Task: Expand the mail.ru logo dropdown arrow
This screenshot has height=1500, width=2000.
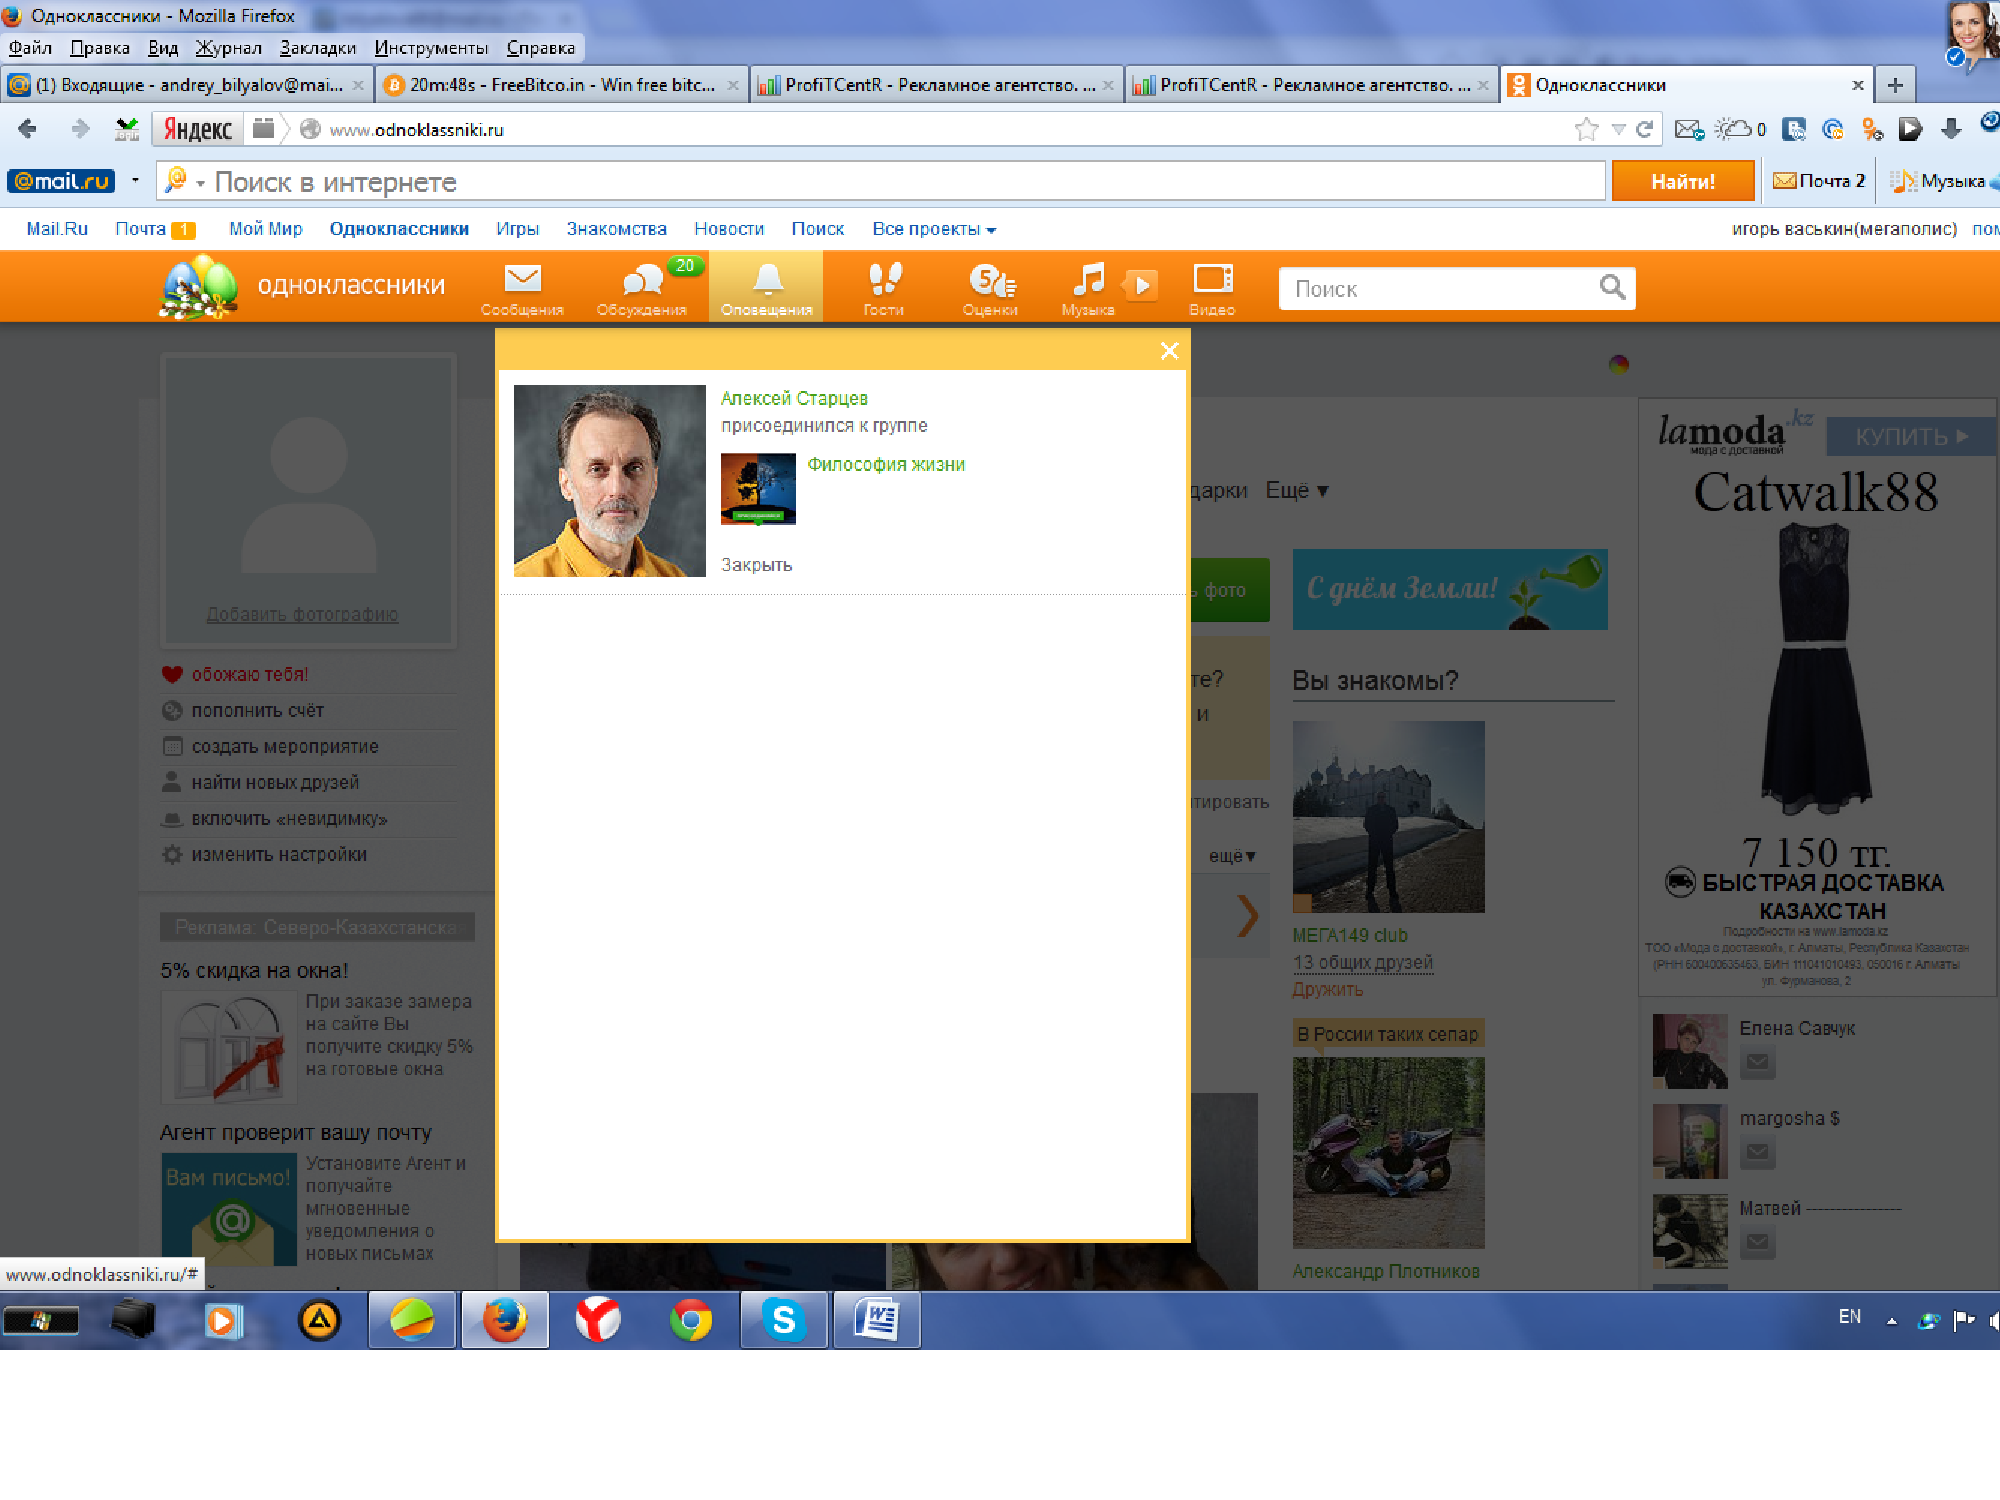Action: (135, 181)
